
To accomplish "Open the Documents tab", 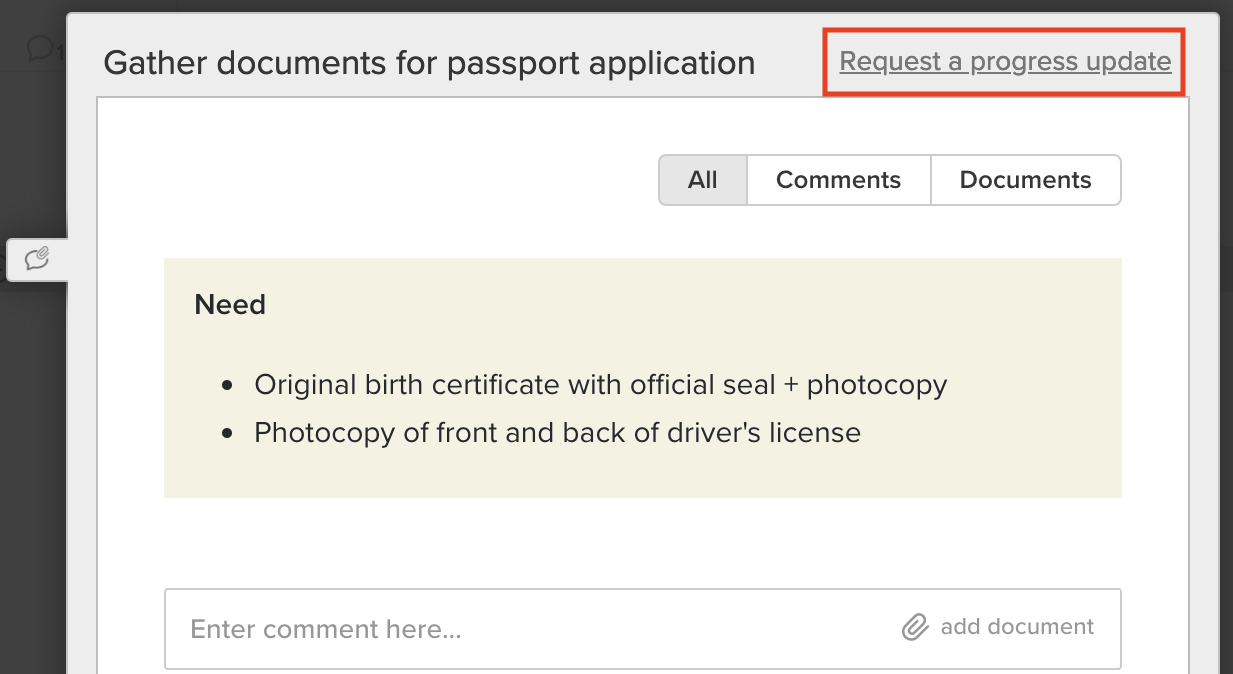I will pyautogui.click(x=1025, y=180).
